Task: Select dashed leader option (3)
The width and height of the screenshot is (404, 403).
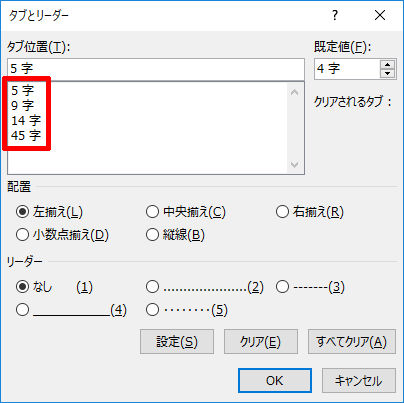Action: [310, 287]
